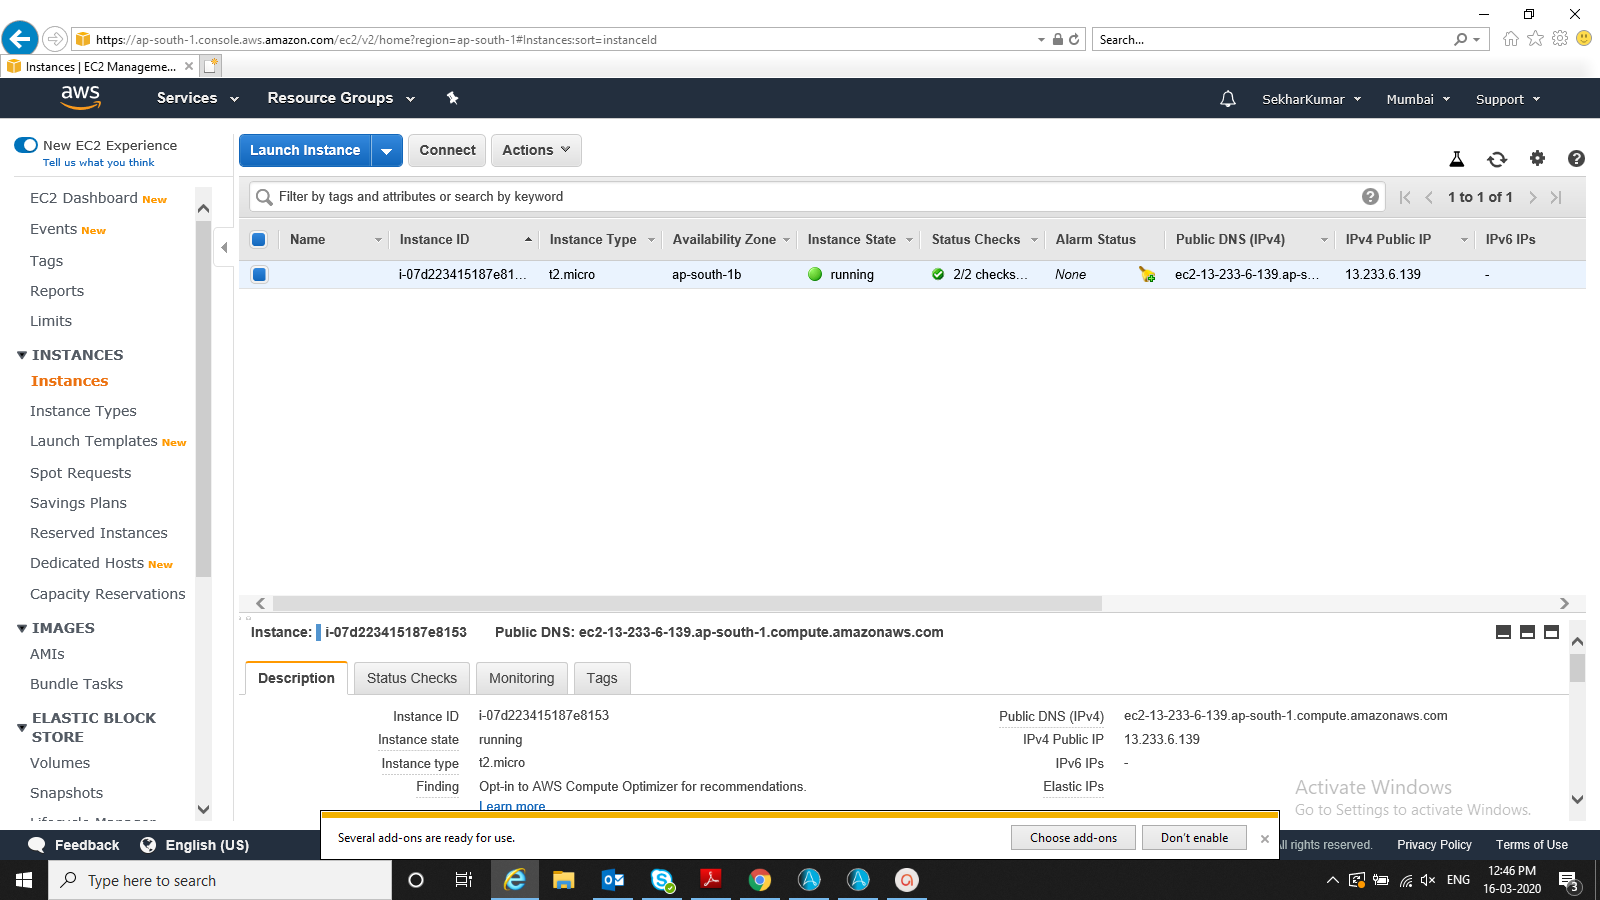Click the create alarm icon in the instance row
Image resolution: width=1600 pixels, height=900 pixels.
click(1147, 274)
